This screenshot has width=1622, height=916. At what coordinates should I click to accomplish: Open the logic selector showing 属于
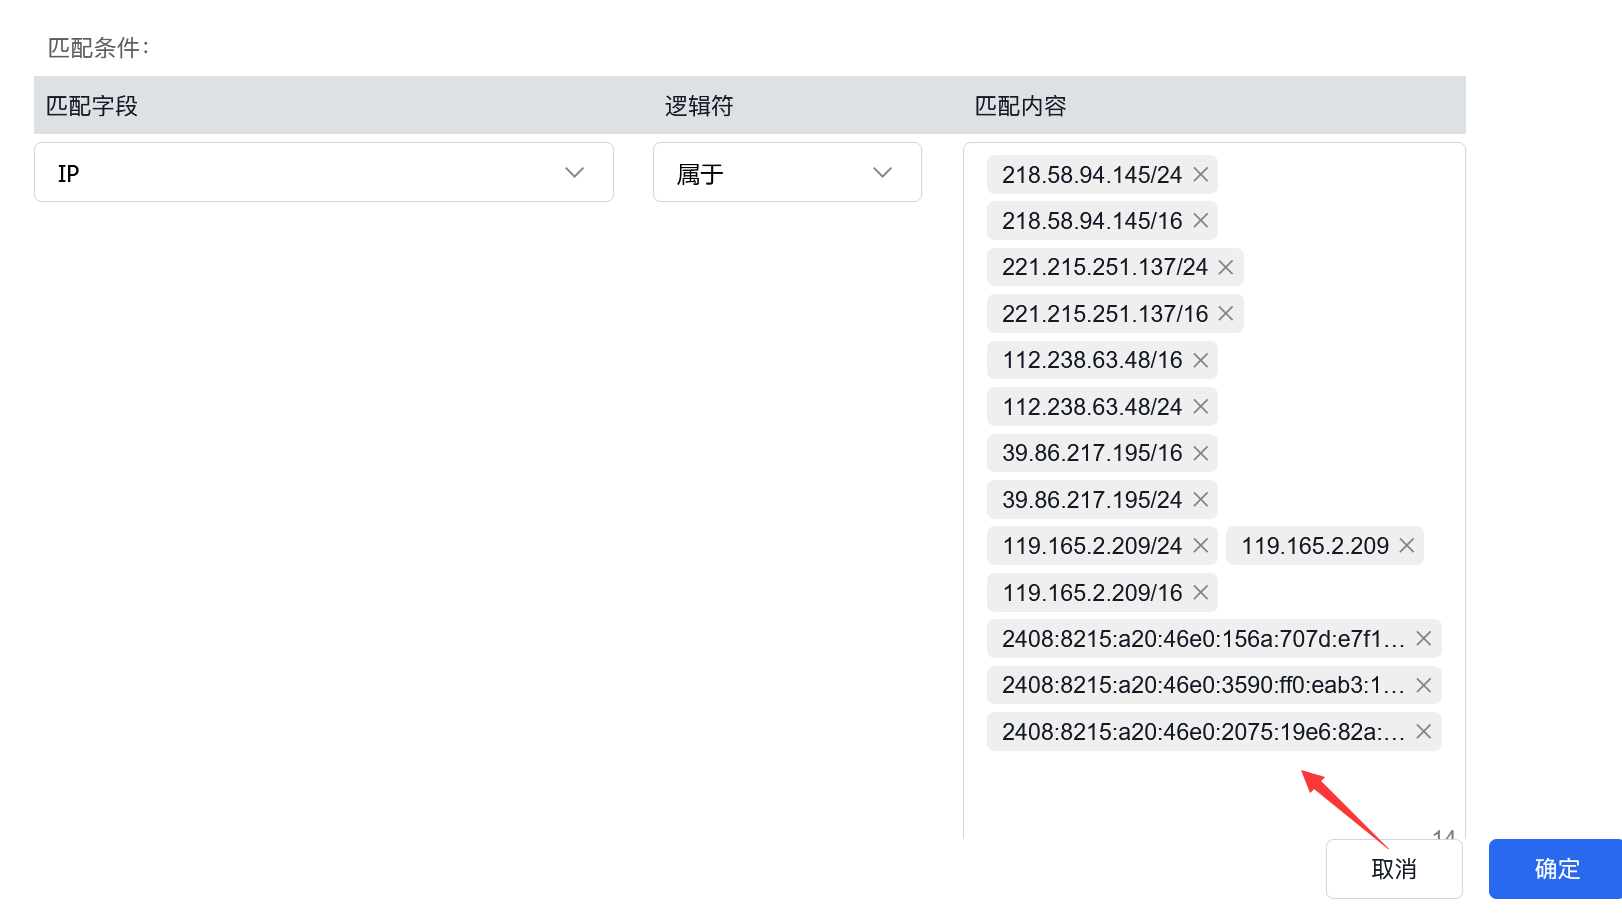coord(787,172)
